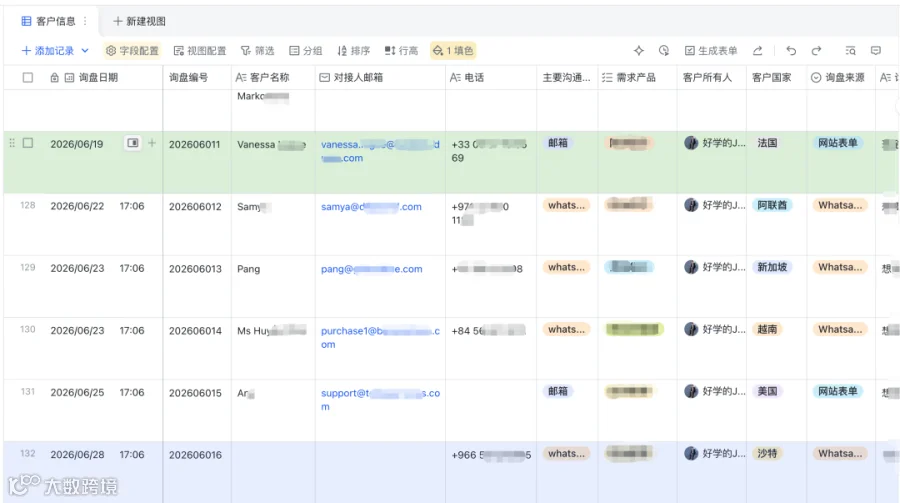Viewport: 900px width, 503px height.
Task: Select 网站表单 source tag in row 202606011
Action: click(837, 143)
